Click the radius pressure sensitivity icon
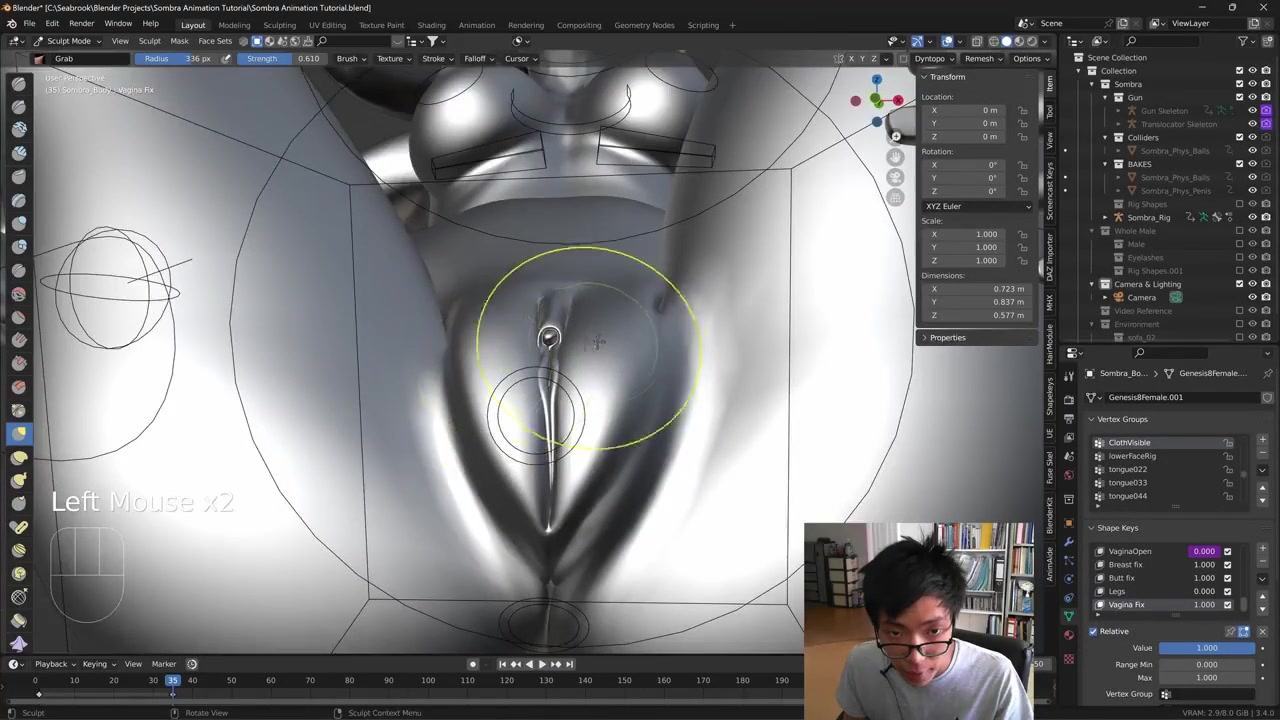The width and height of the screenshot is (1280, 720). (226, 58)
